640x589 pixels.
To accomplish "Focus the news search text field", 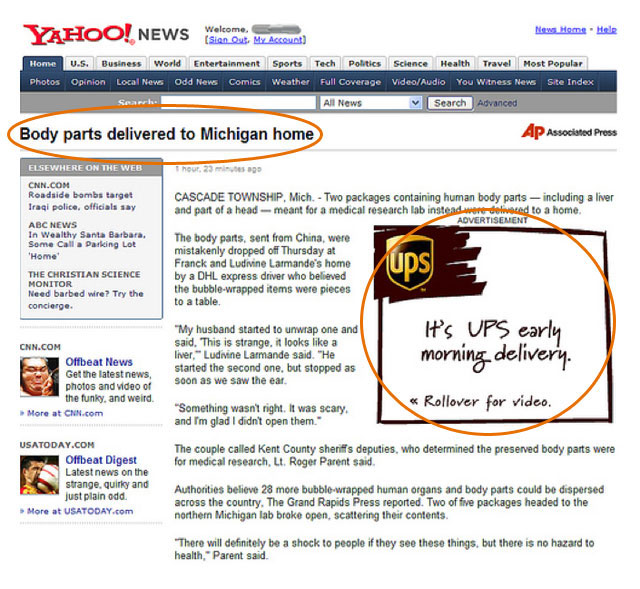I will (238, 102).
